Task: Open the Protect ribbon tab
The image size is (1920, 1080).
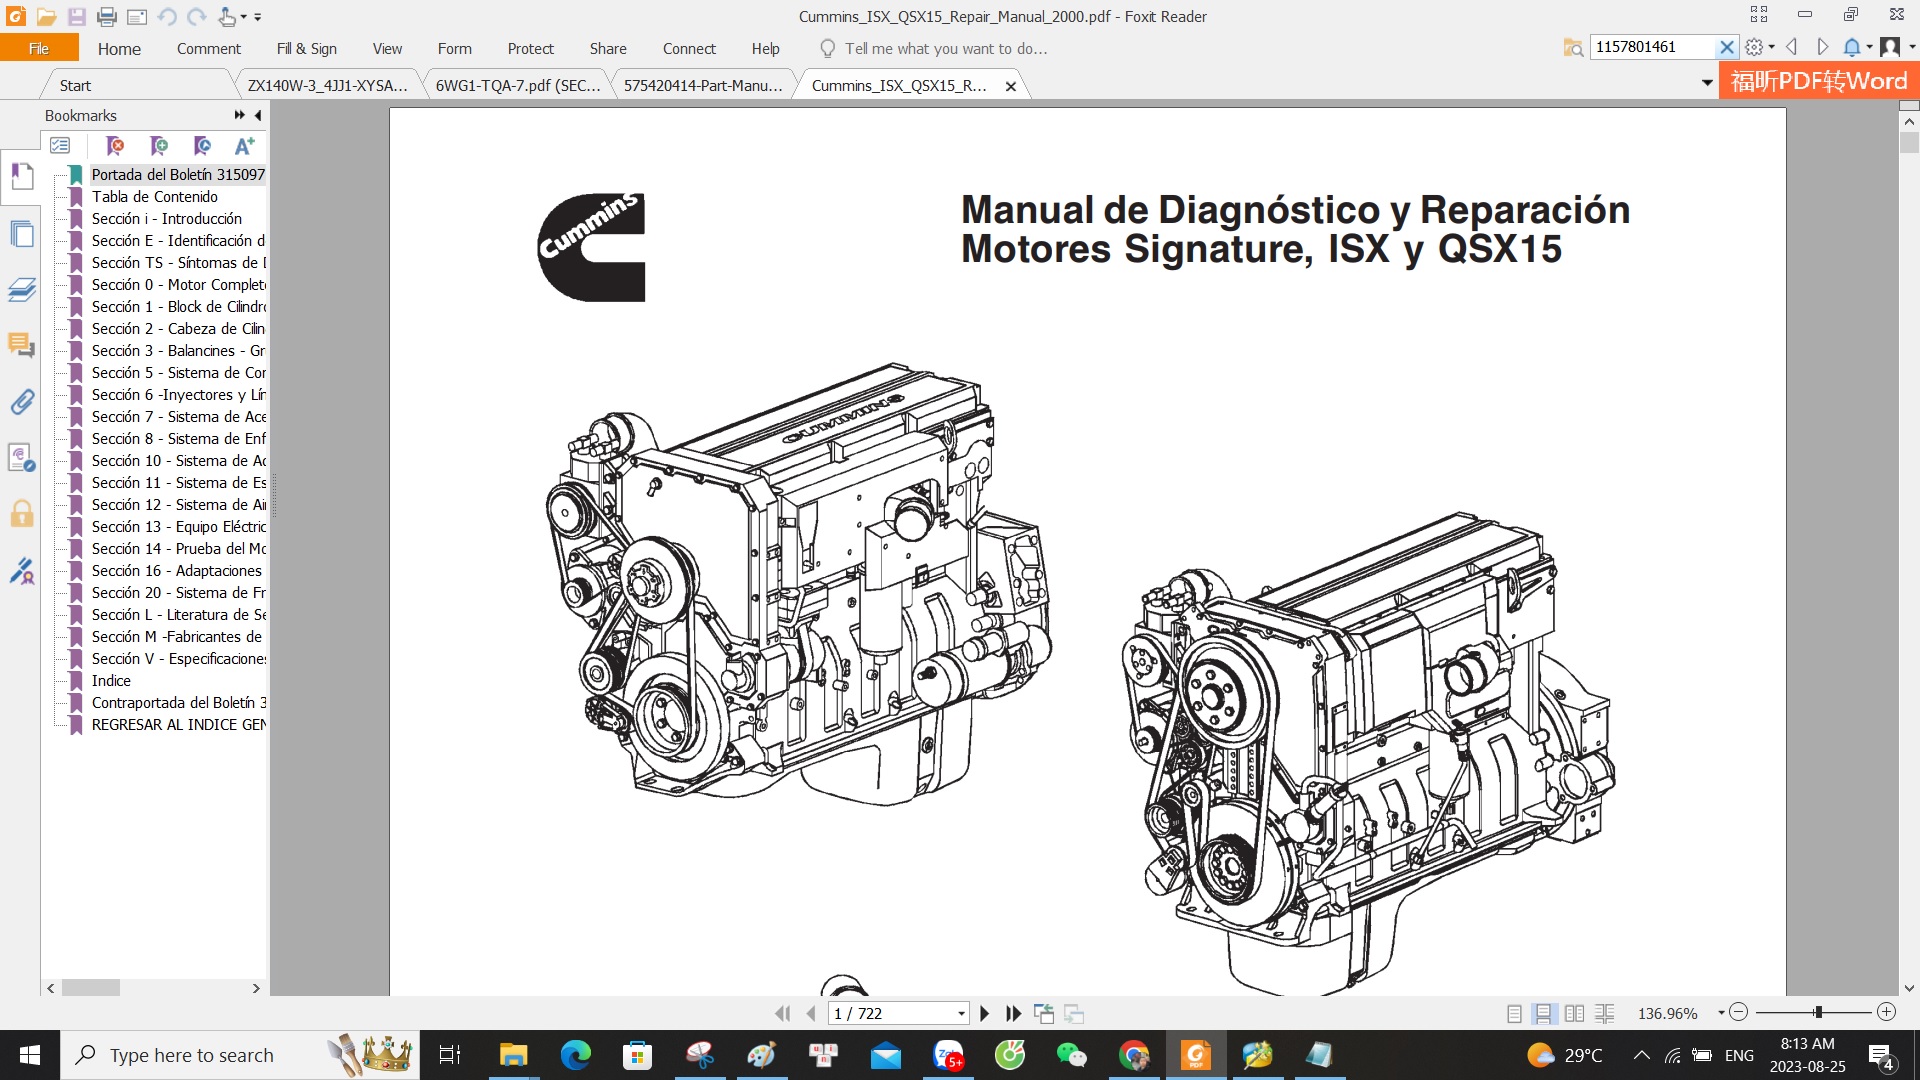Action: (x=530, y=48)
